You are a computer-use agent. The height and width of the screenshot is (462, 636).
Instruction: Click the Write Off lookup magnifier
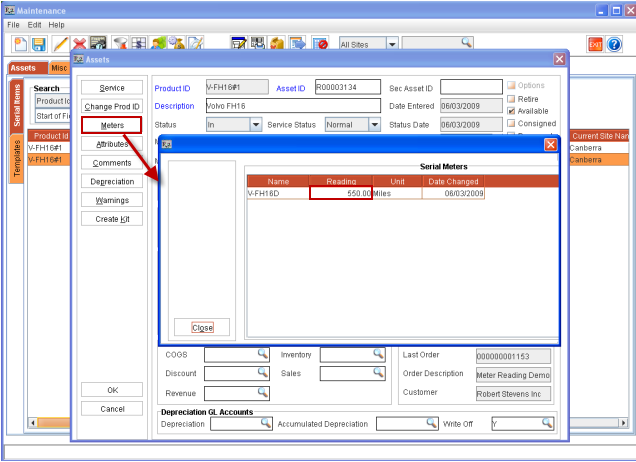(x=547, y=424)
